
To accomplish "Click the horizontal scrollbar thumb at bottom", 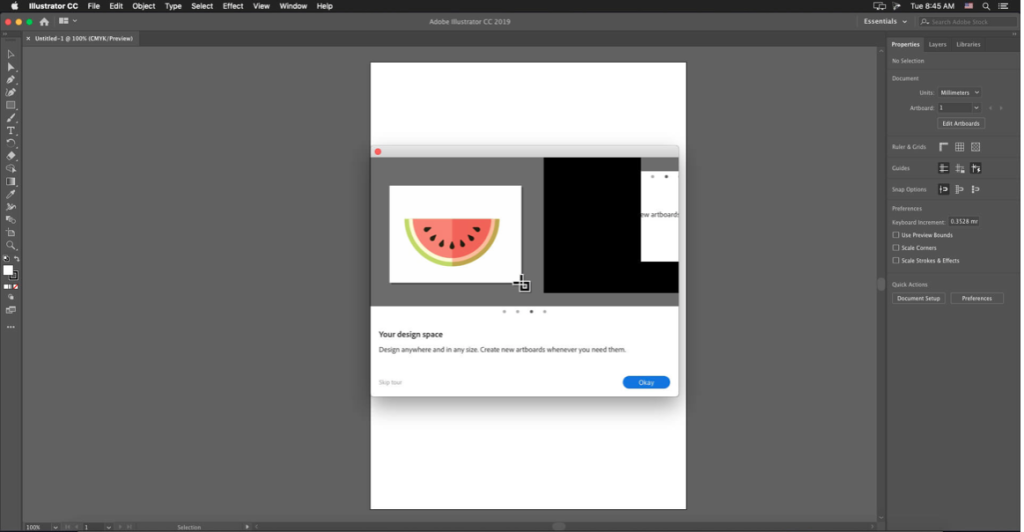I will pyautogui.click(x=558, y=526).
